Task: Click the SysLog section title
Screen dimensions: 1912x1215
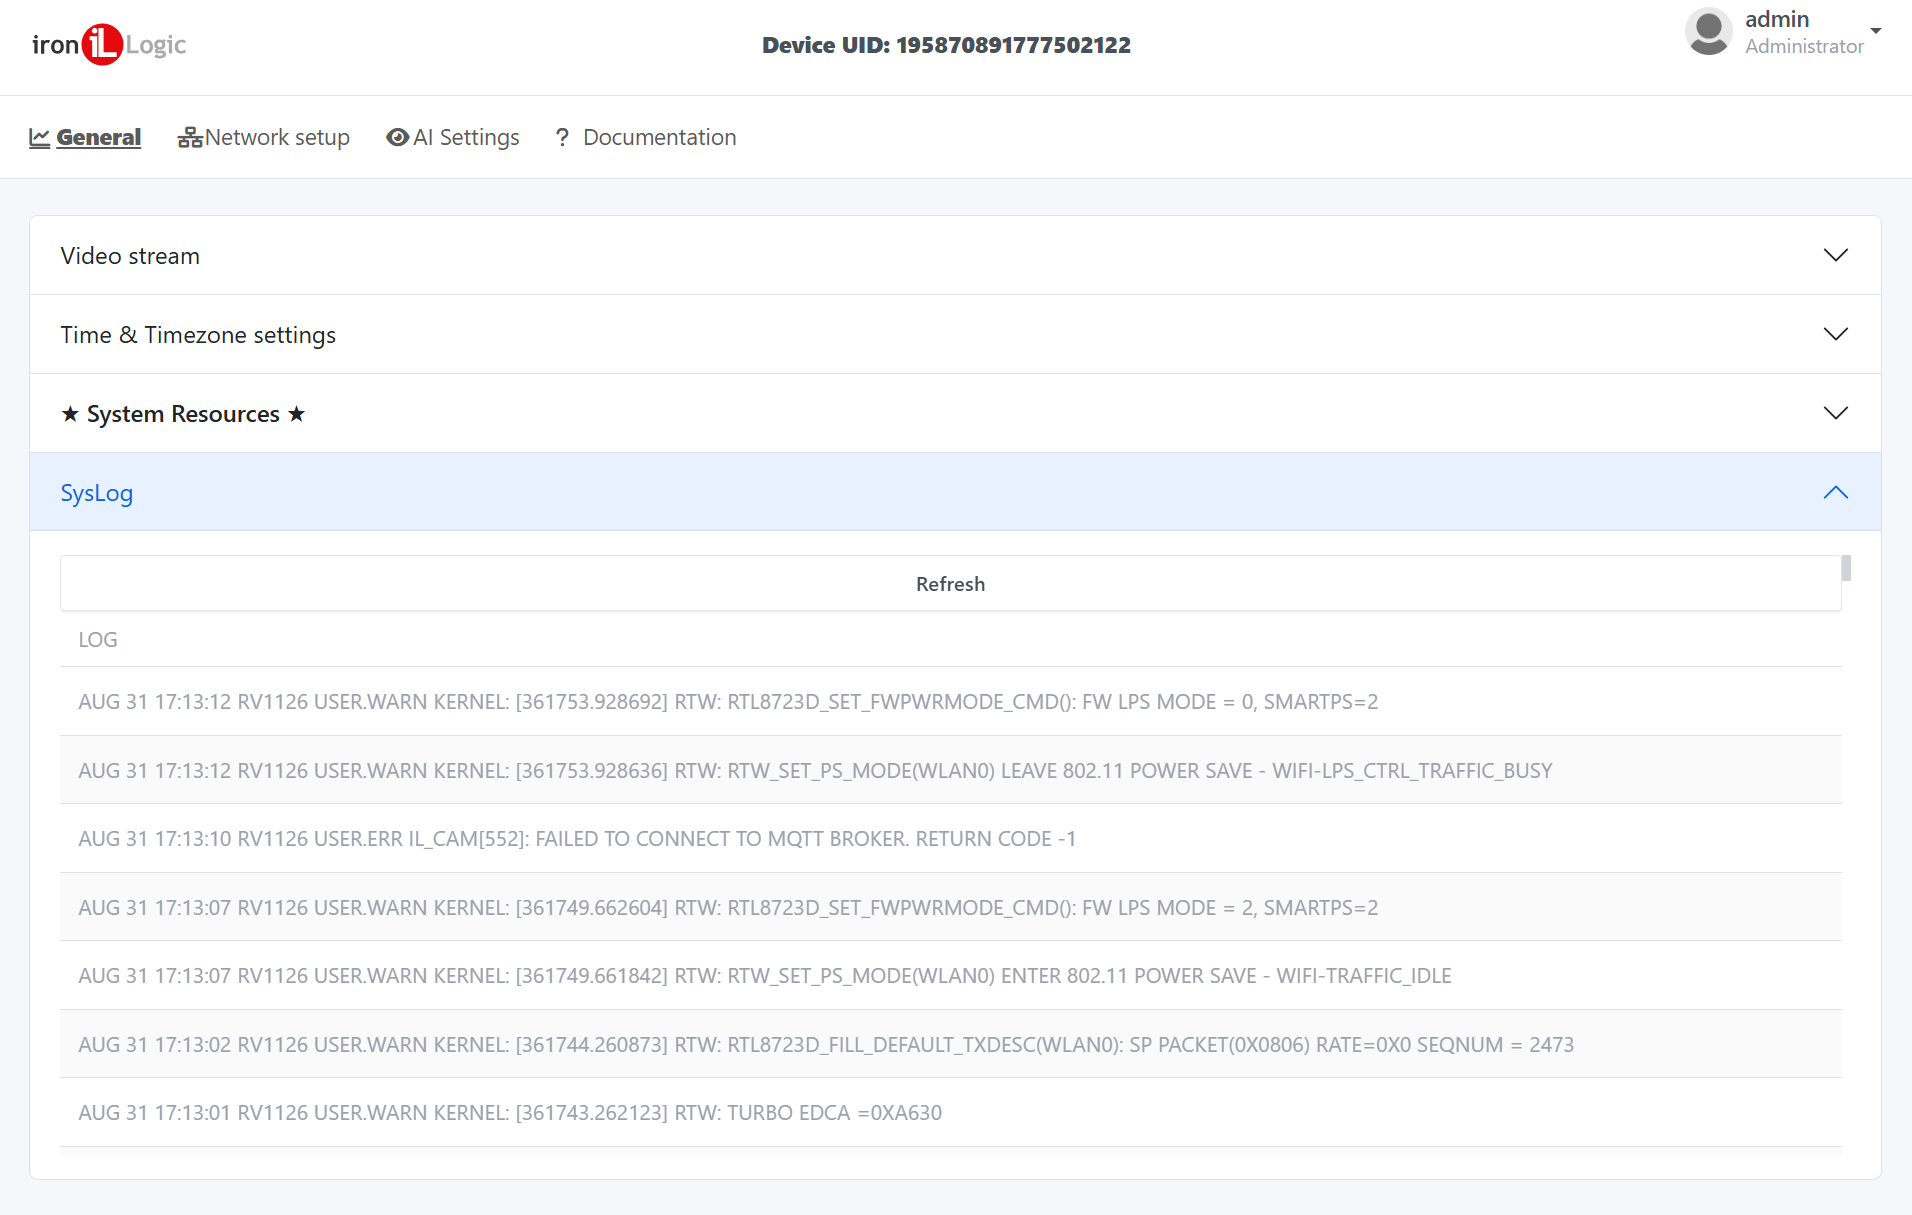Action: pos(97,493)
